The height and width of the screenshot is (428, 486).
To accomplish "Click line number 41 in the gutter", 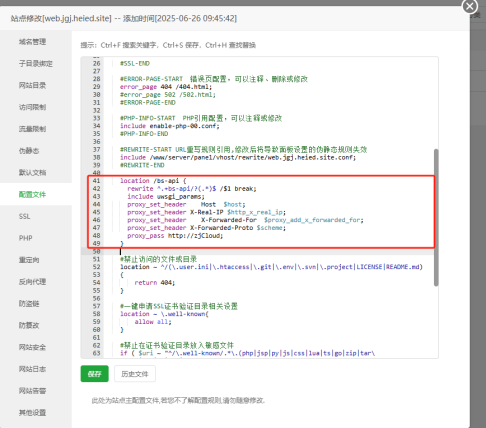I will click(96, 181).
